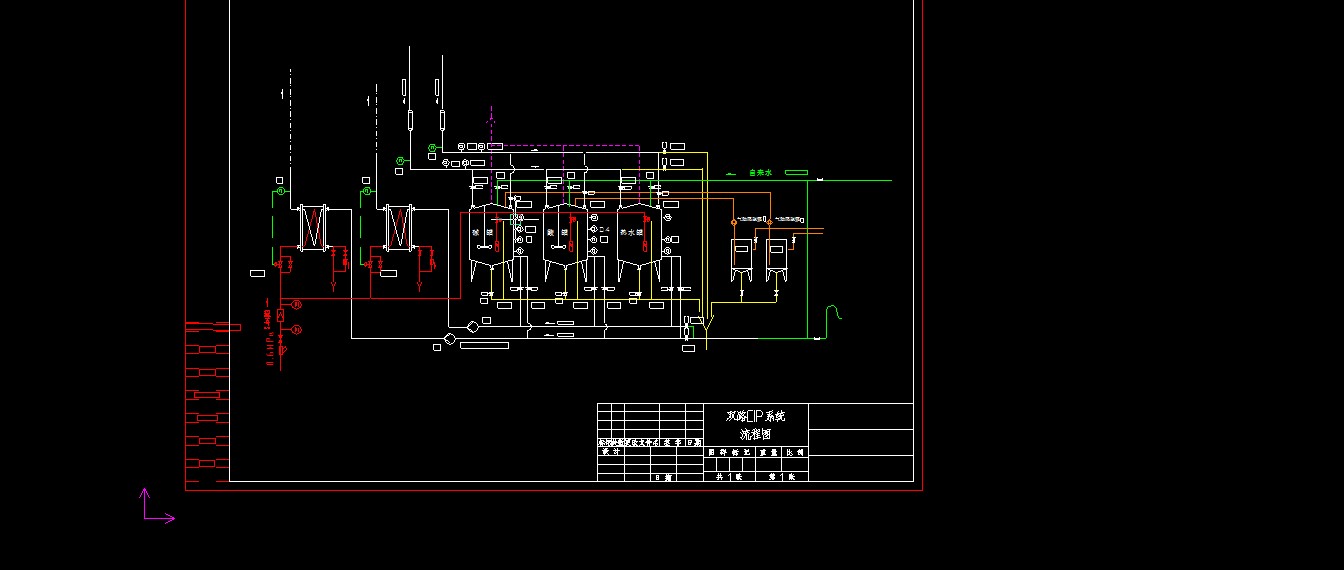Select the 图样标记 cell in the title block
The image size is (1344, 570).
pyautogui.click(x=730, y=452)
